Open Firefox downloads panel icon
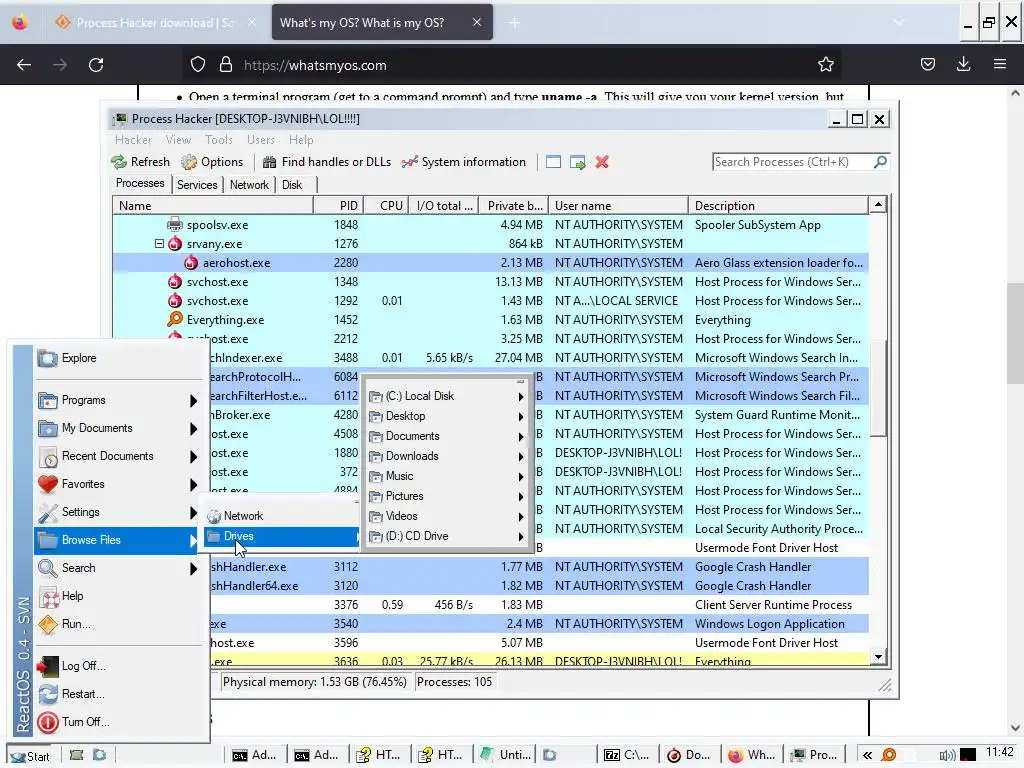Viewport: 1024px width, 768px height. click(x=963, y=64)
